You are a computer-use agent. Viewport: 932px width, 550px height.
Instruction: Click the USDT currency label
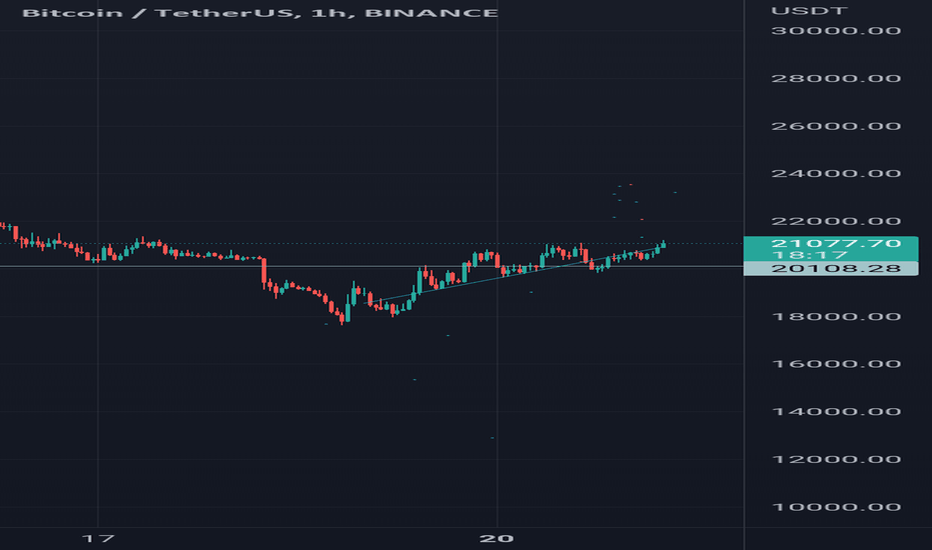pos(809,11)
